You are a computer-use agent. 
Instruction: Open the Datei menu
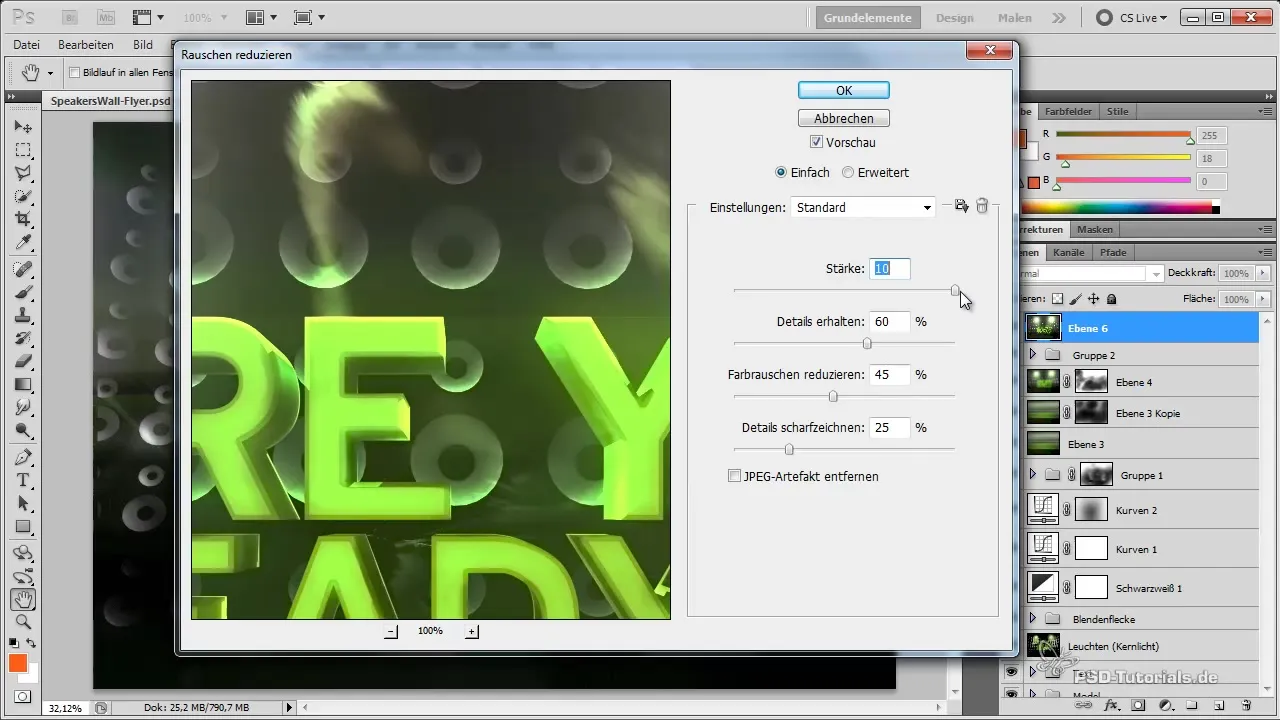pos(27,45)
